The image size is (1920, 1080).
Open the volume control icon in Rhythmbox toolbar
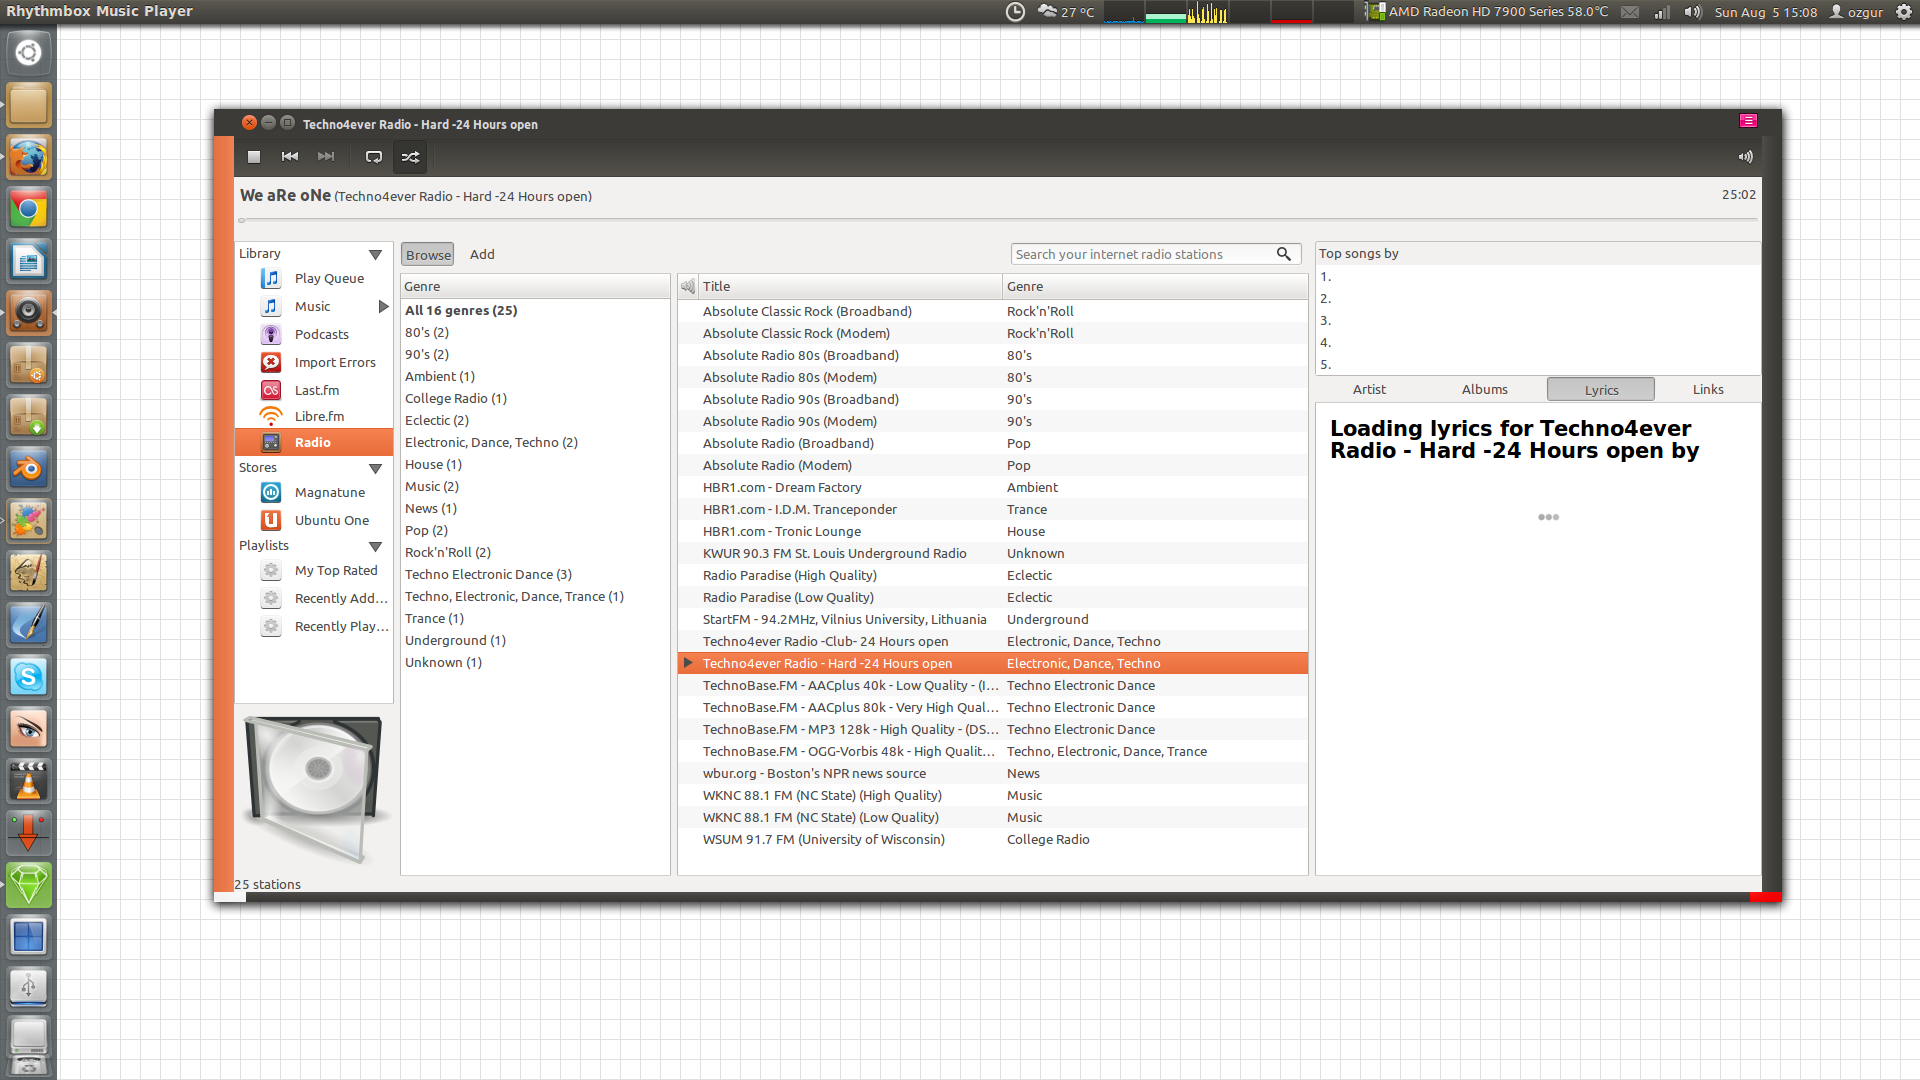click(x=1745, y=157)
